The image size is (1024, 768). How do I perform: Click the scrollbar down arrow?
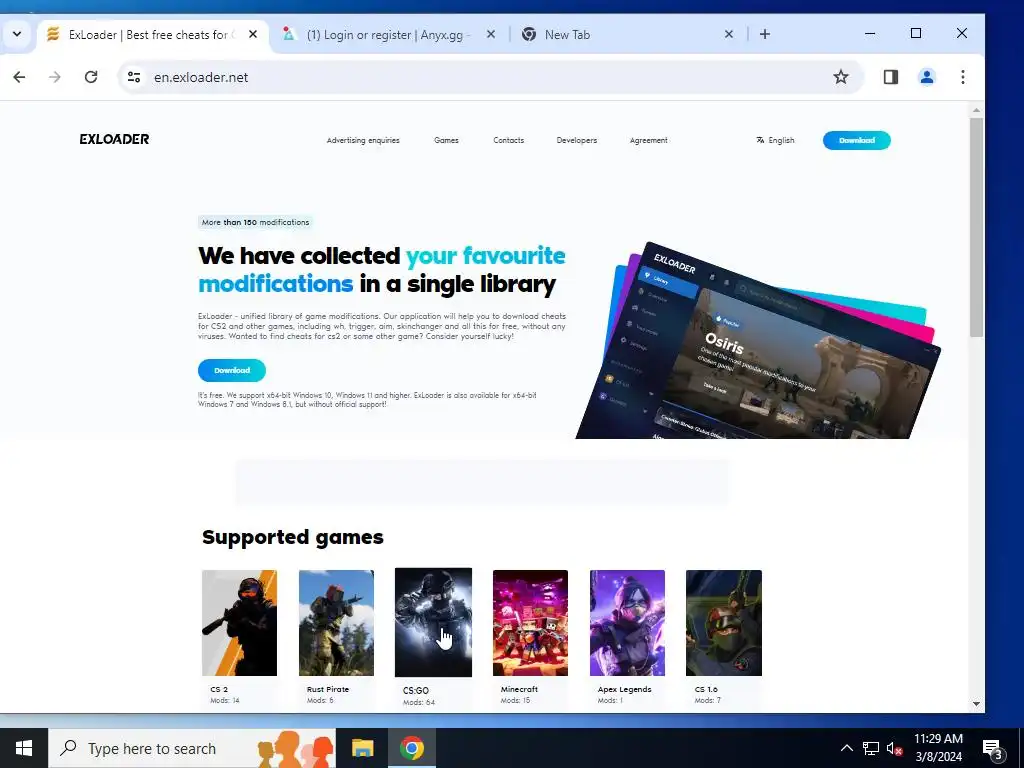(976, 704)
